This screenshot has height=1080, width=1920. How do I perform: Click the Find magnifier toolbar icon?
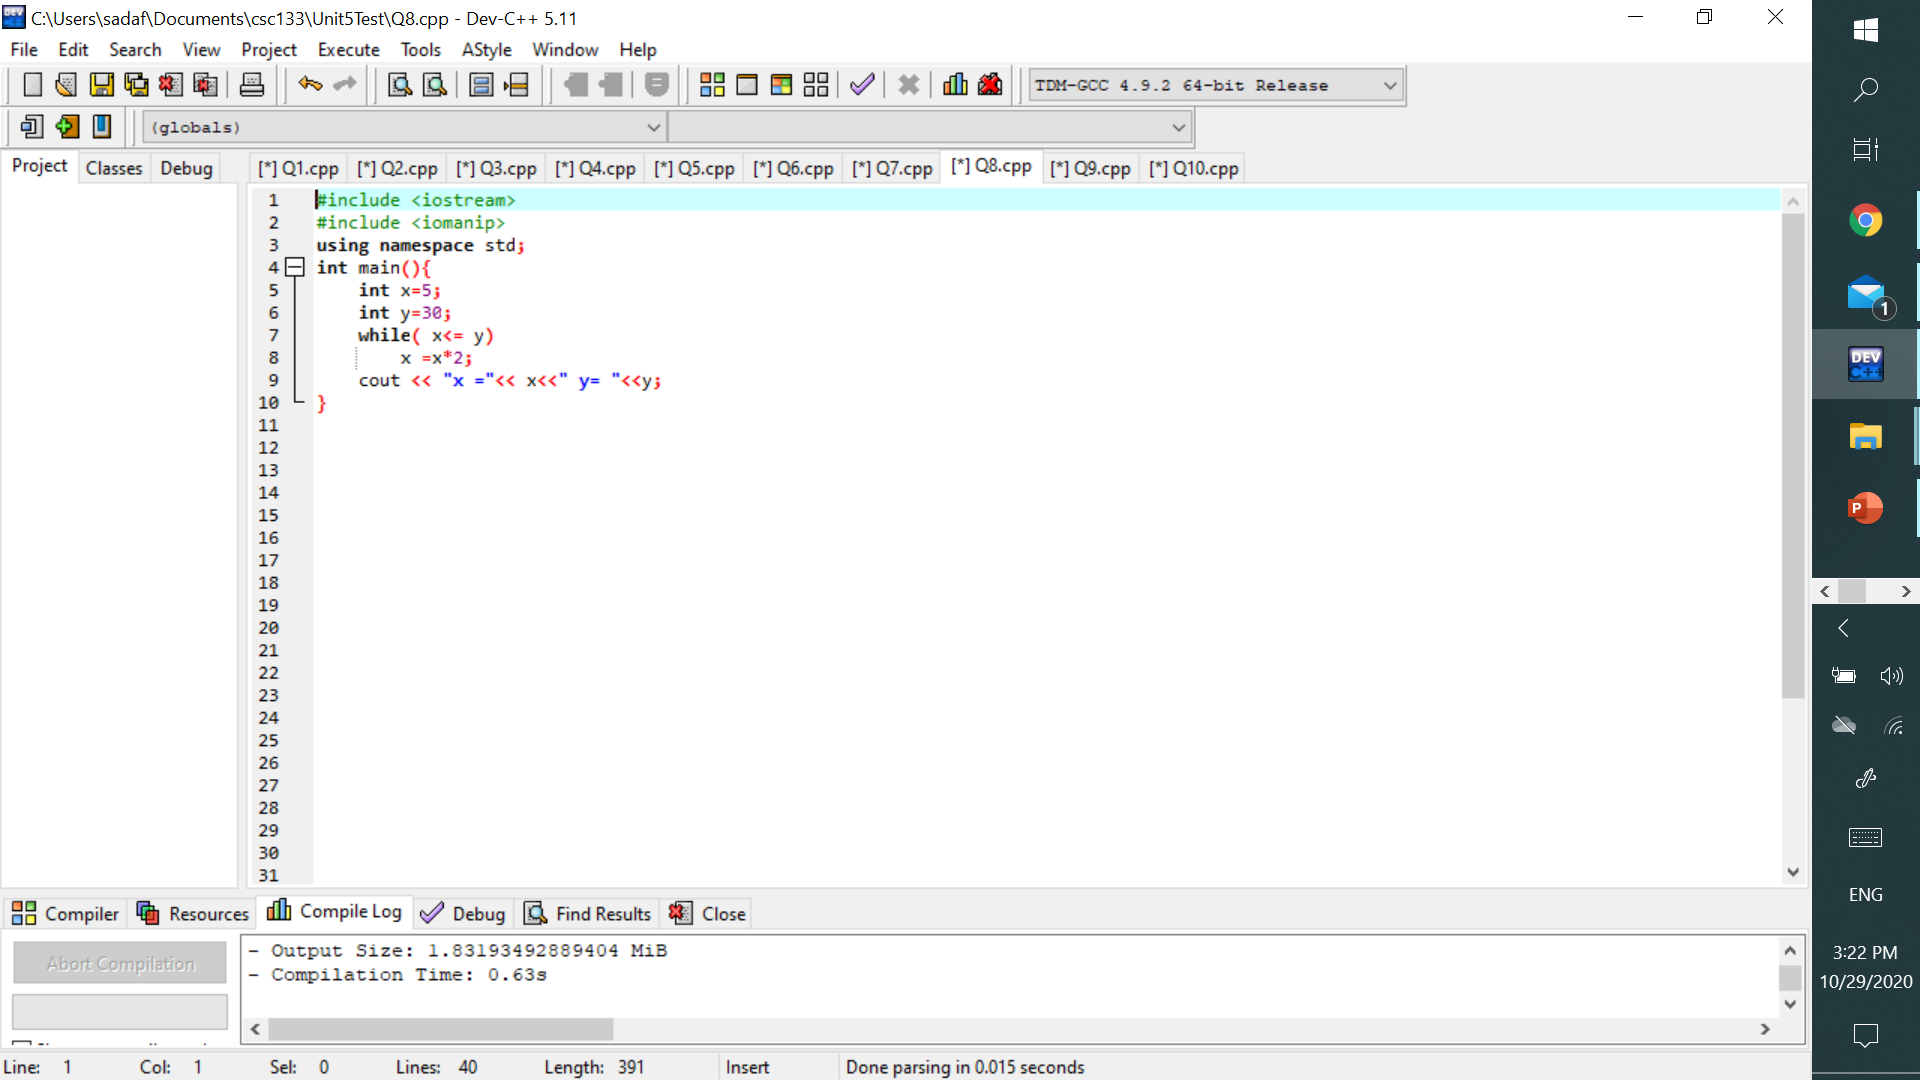tap(400, 85)
